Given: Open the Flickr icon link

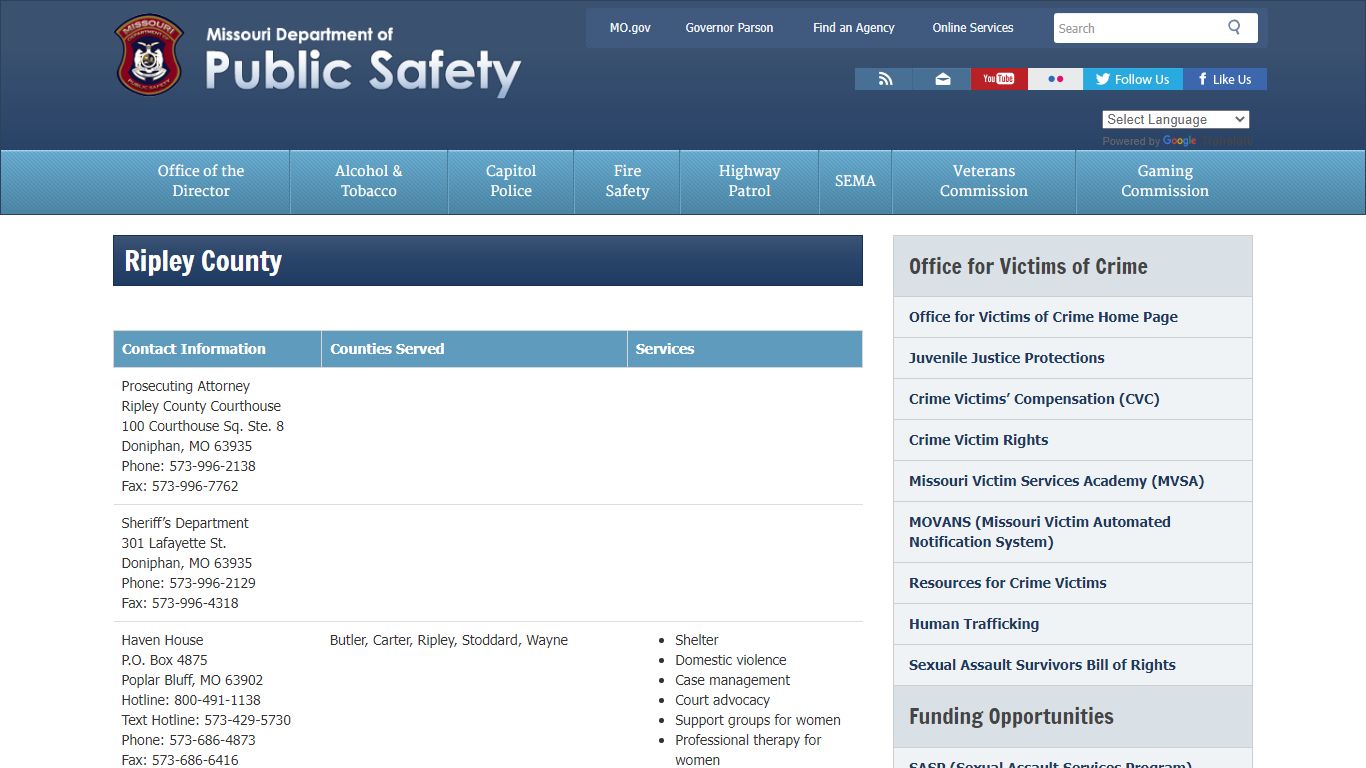Looking at the screenshot, I should click(1055, 79).
